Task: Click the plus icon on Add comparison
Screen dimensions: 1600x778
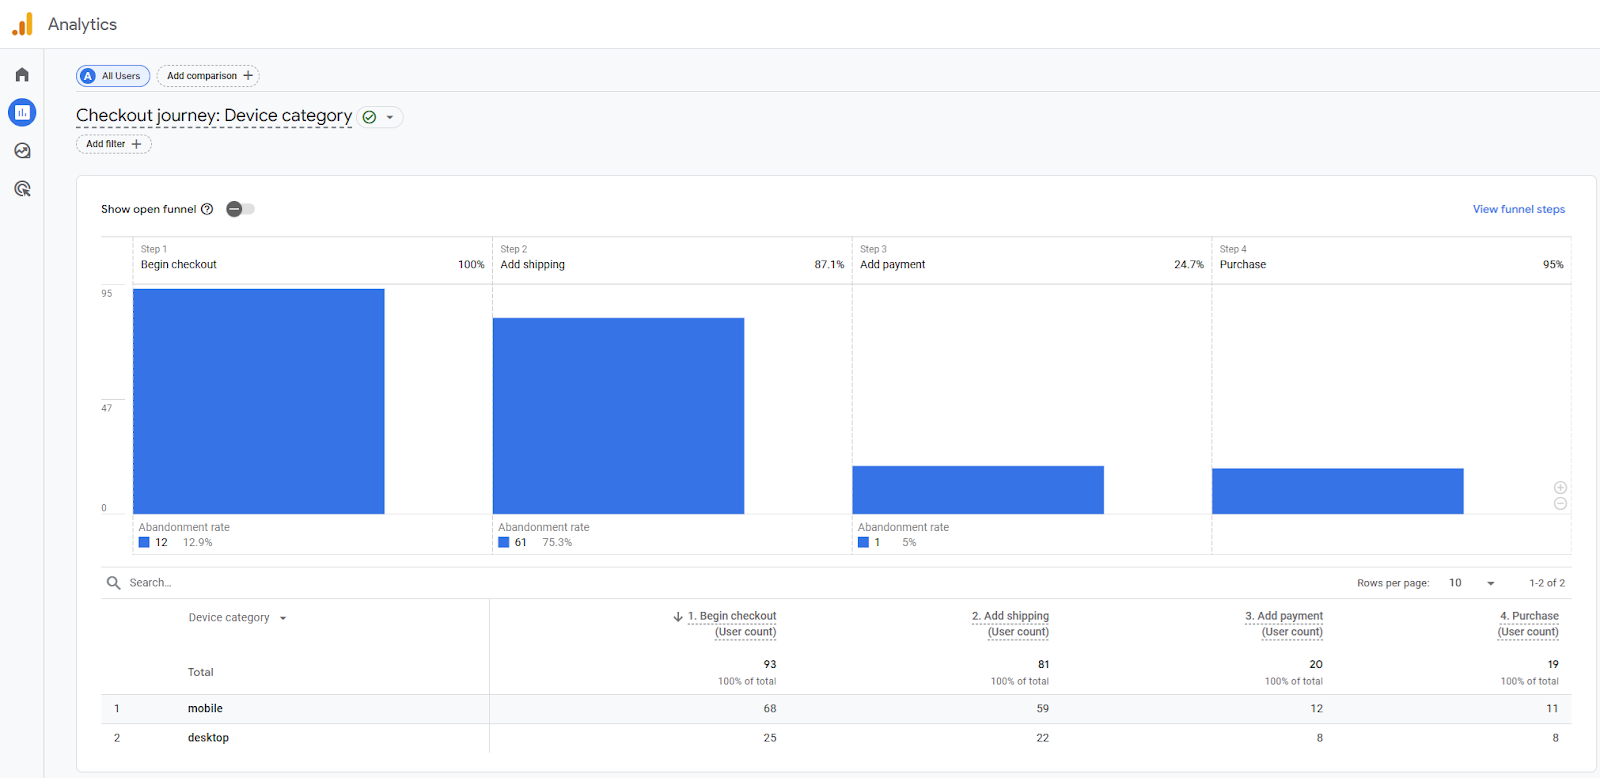Action: [248, 76]
